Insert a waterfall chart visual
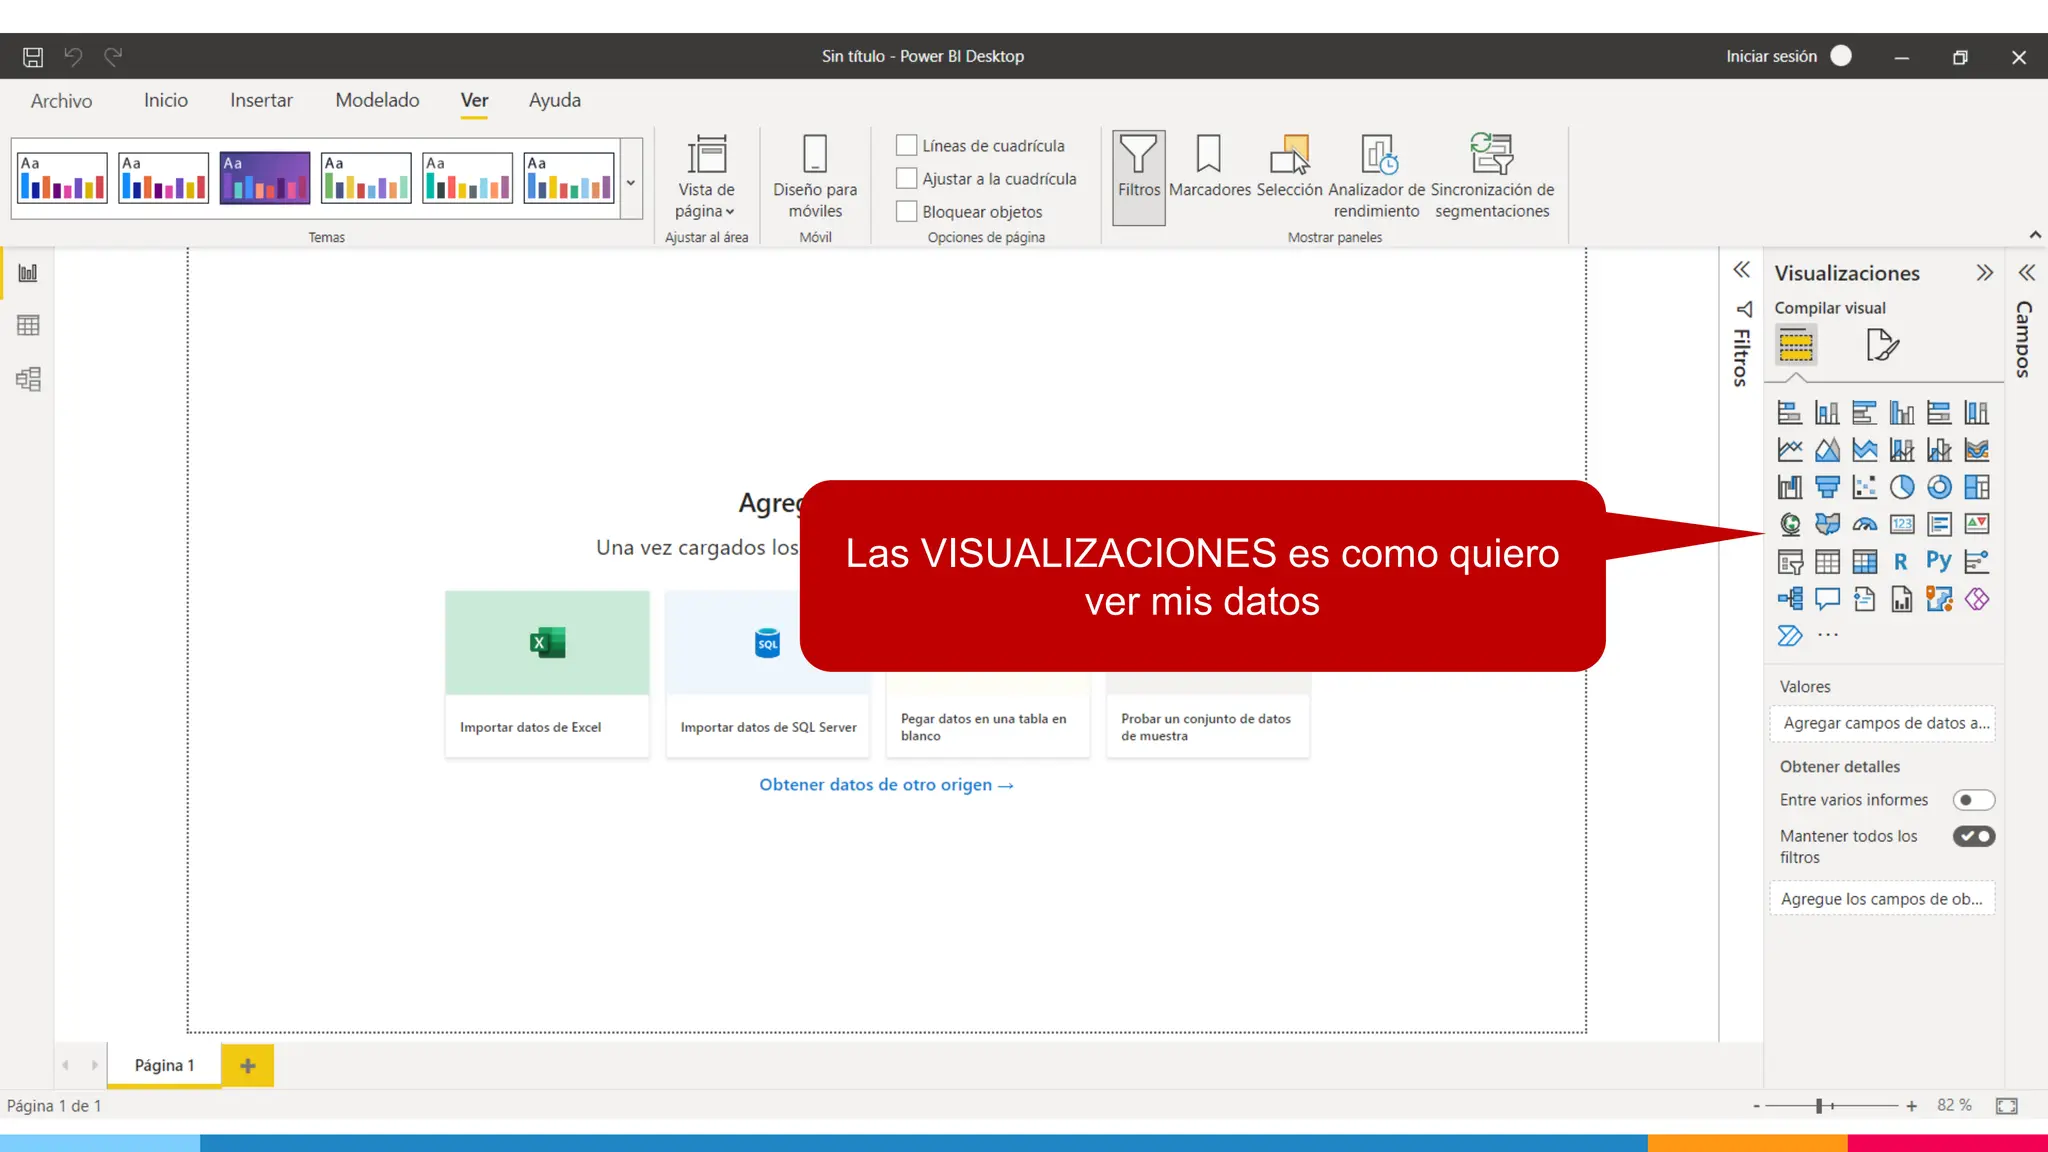This screenshot has height=1152, width=2048. 1790,487
